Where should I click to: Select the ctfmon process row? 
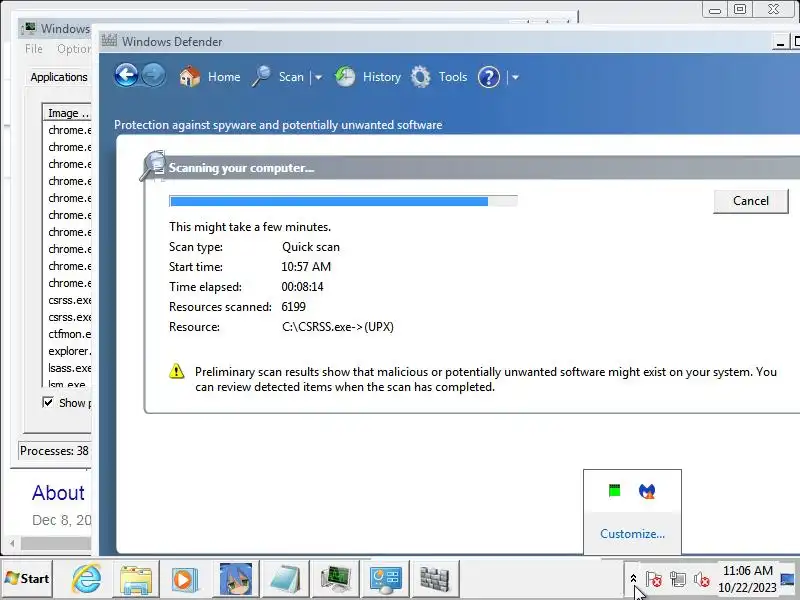pyautogui.click(x=69, y=334)
